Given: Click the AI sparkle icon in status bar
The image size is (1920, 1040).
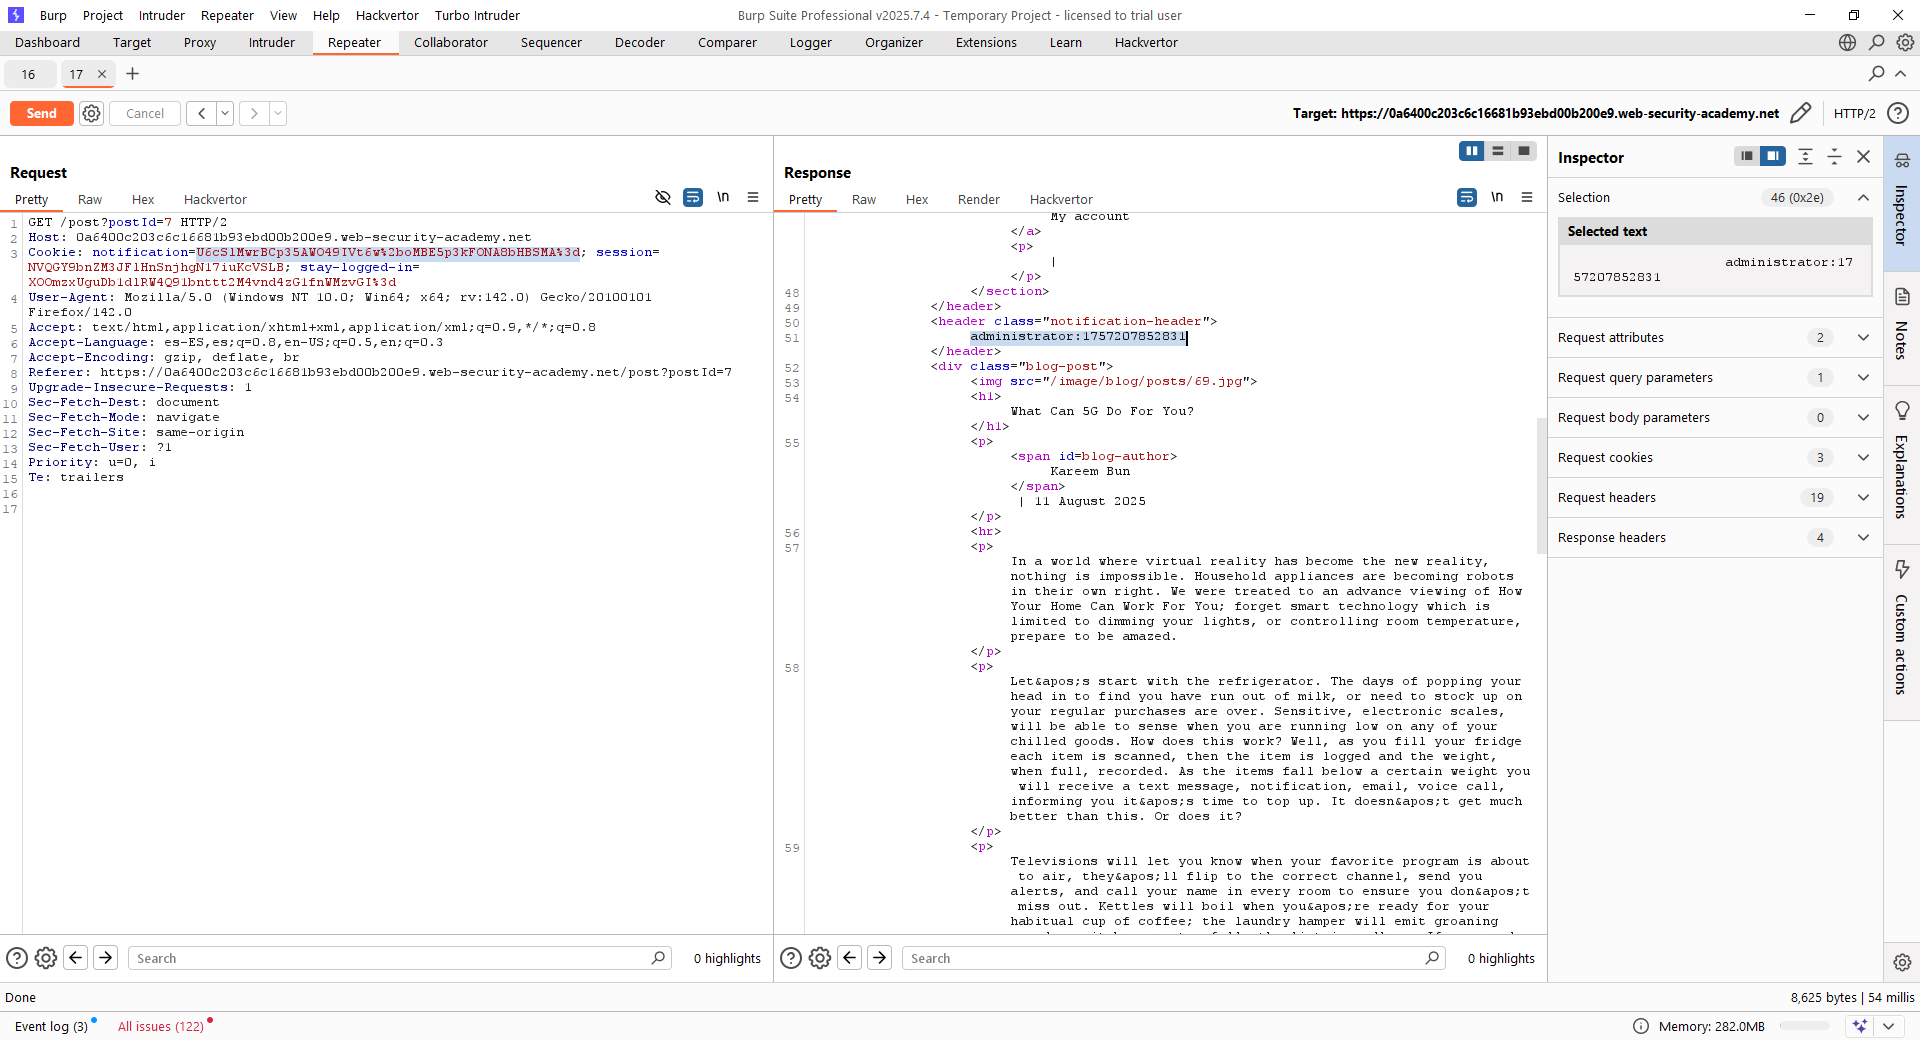Looking at the screenshot, I should tap(1859, 1026).
